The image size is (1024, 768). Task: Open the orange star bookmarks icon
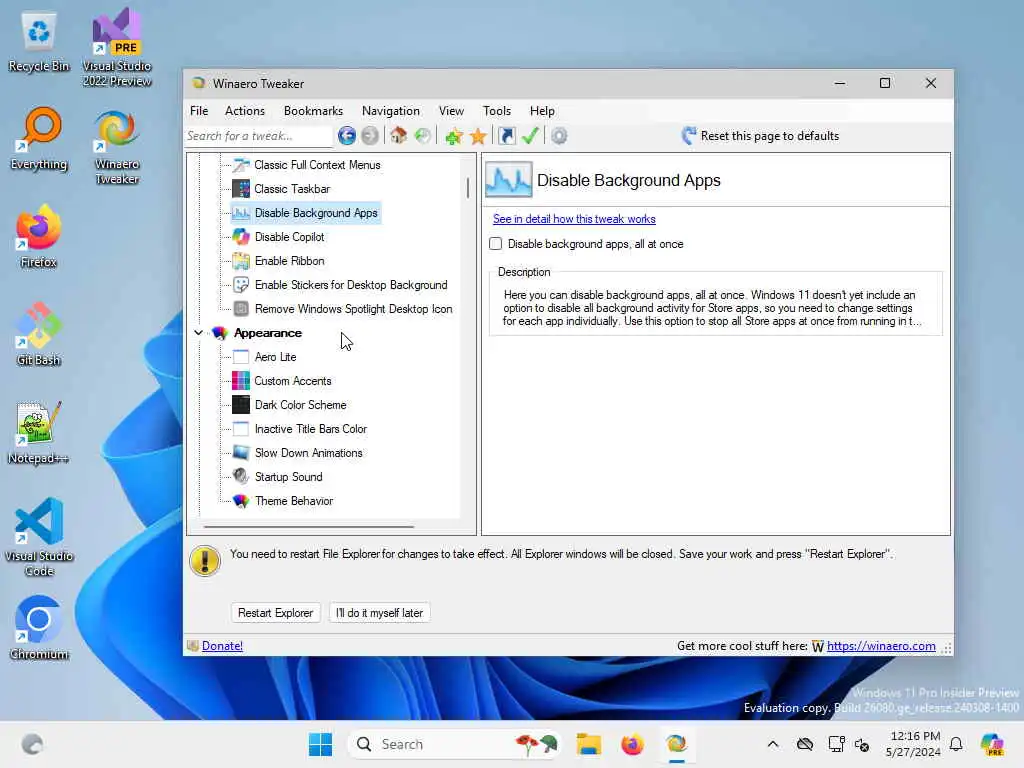point(478,136)
